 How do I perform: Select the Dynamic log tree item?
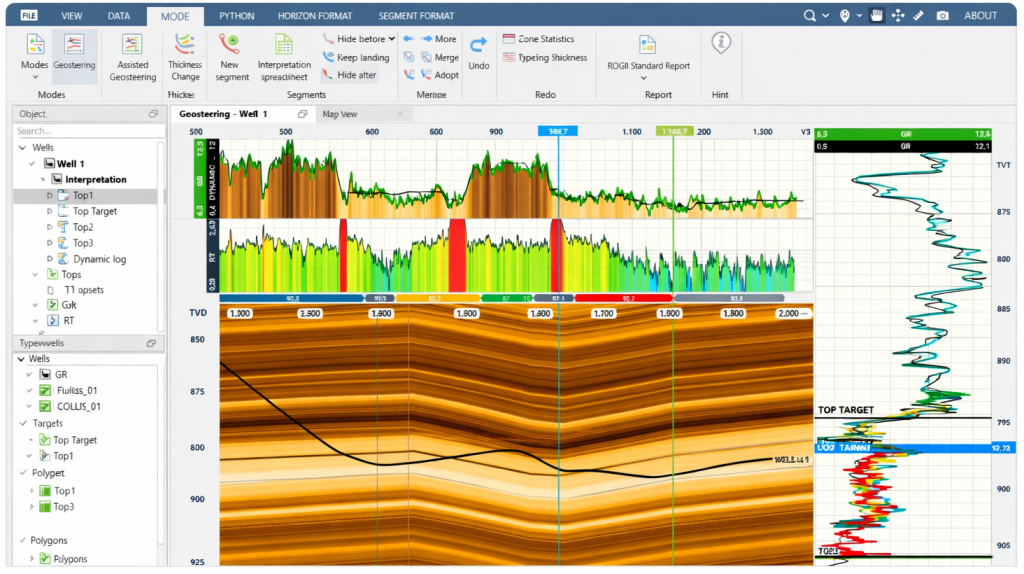pos(99,259)
